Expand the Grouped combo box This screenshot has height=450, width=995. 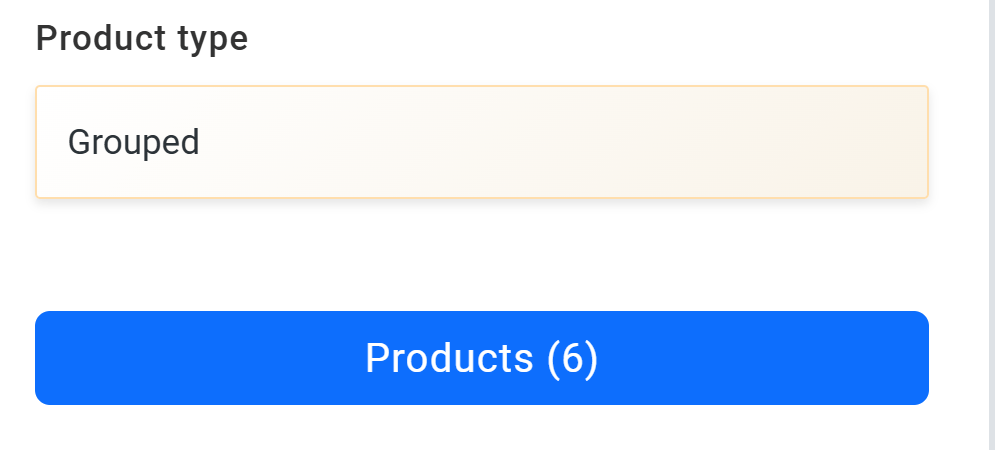coord(482,142)
